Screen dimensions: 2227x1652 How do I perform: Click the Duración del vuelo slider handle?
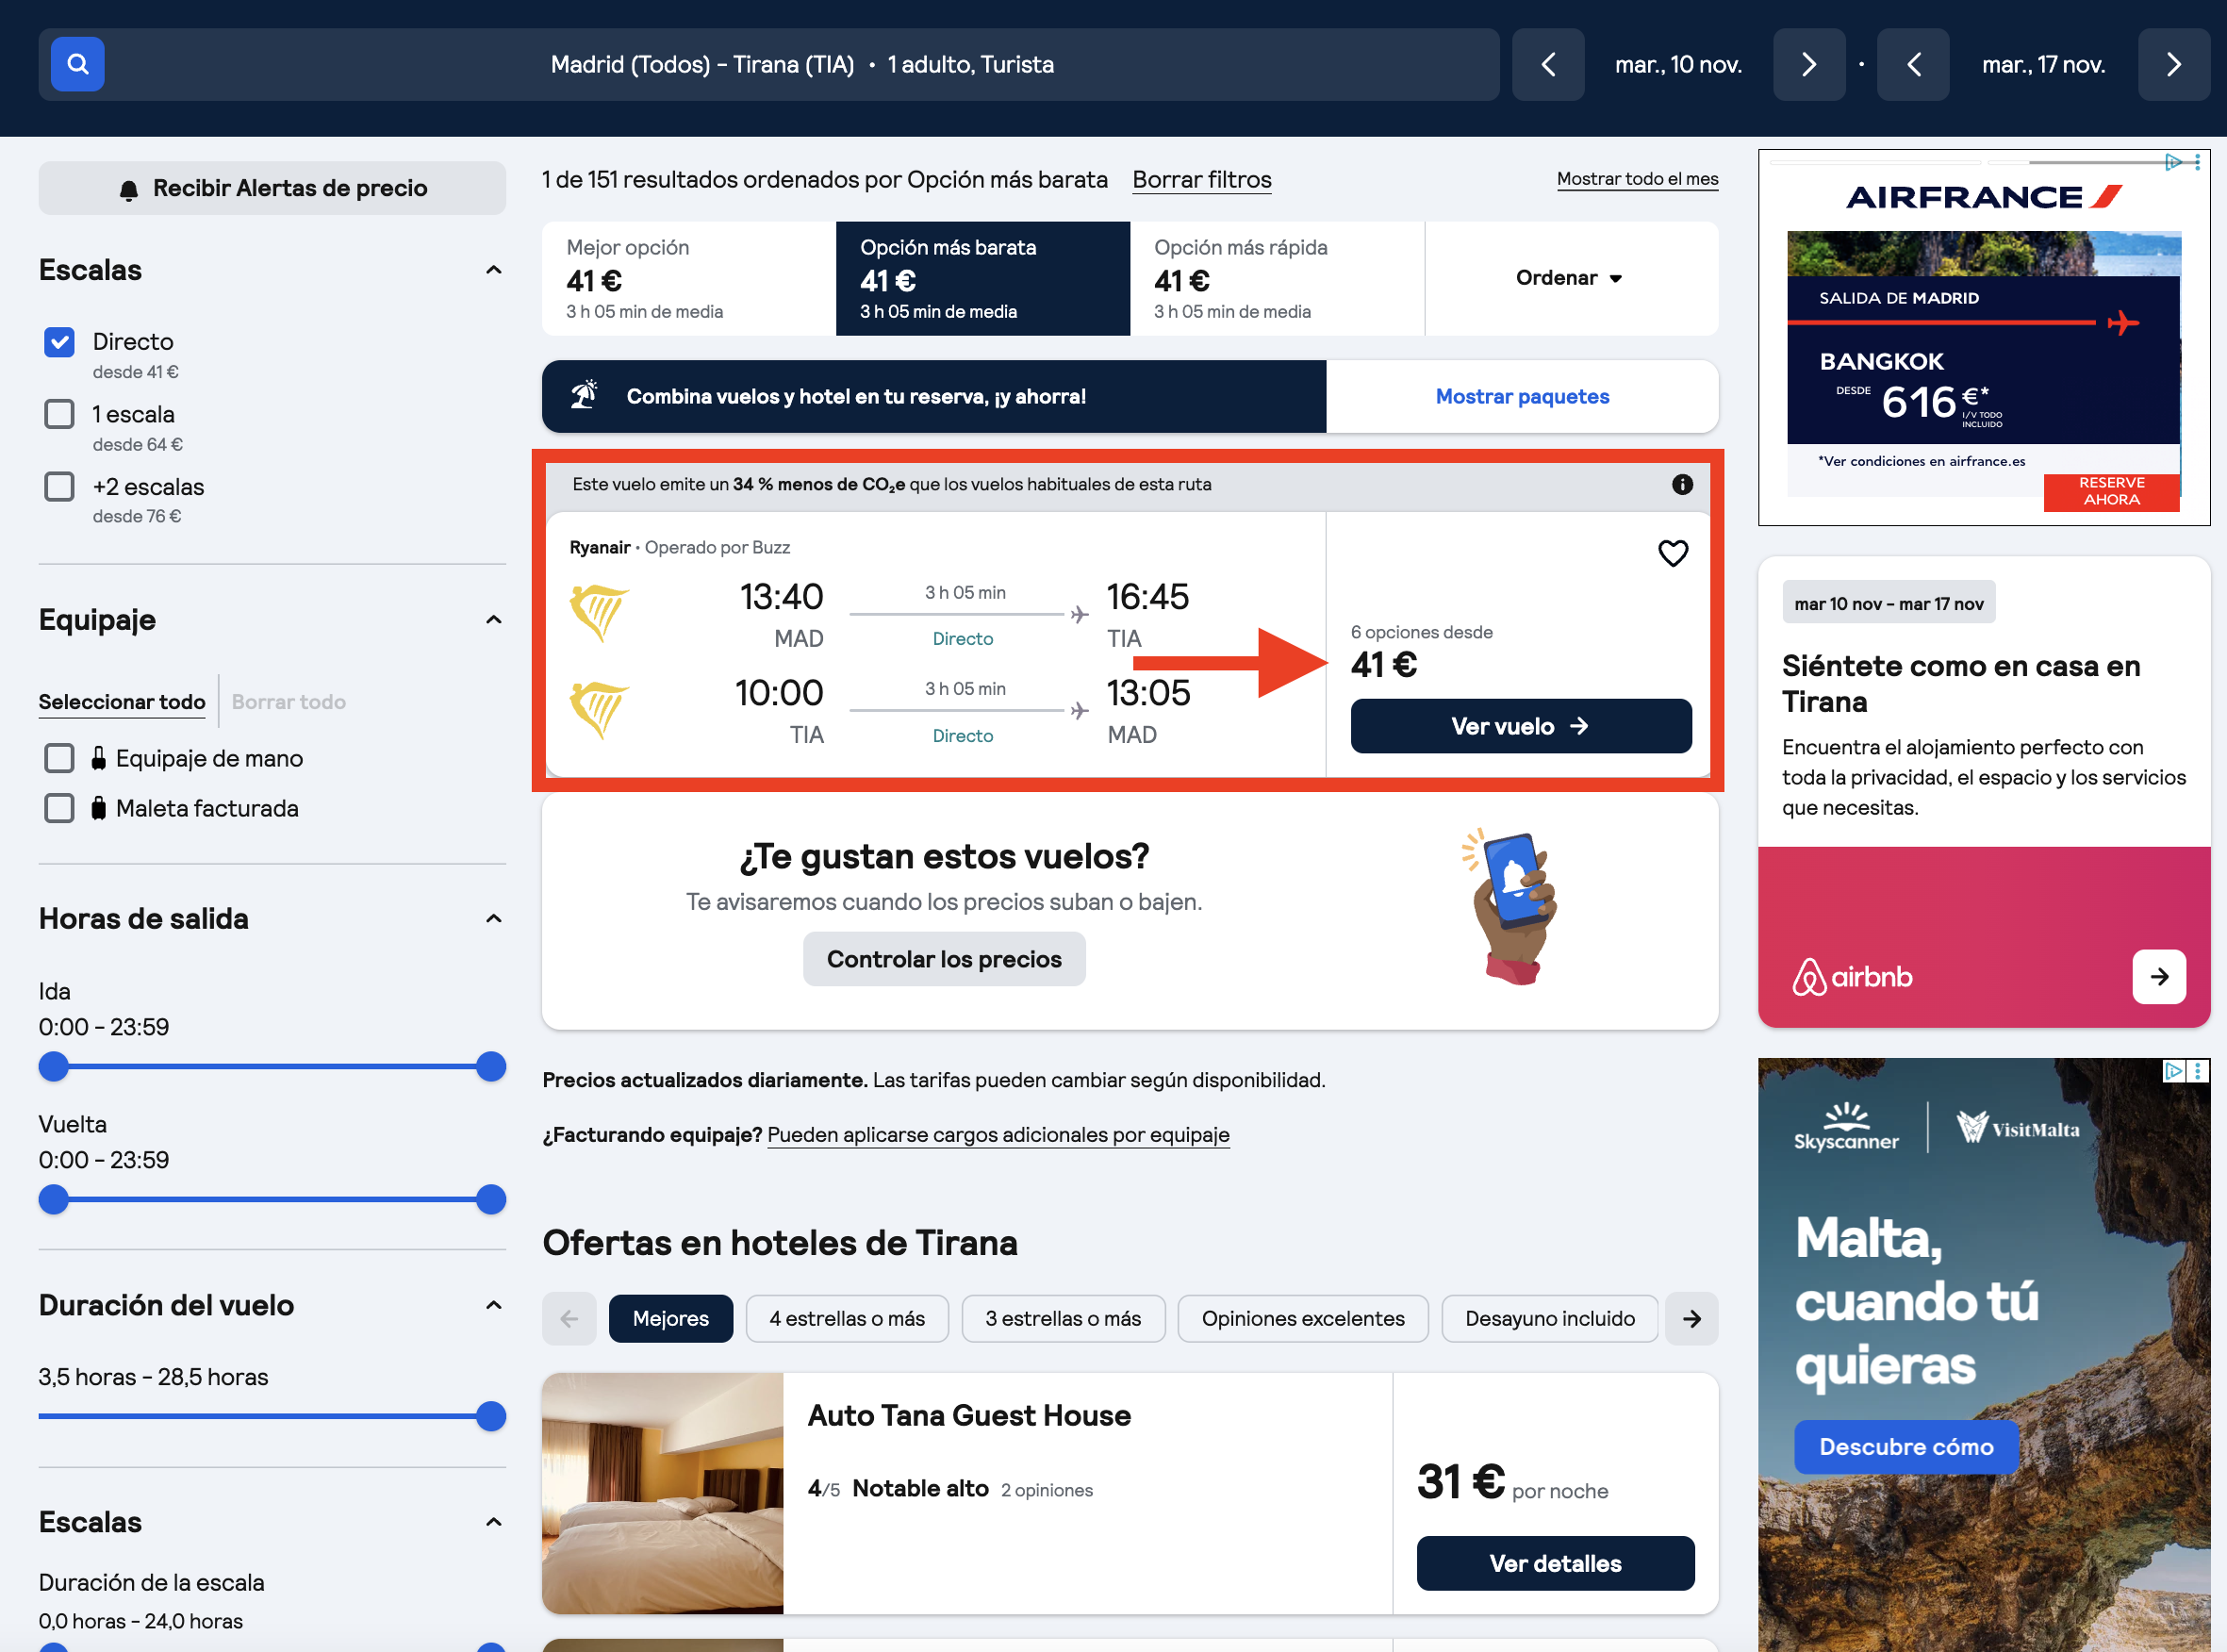click(x=490, y=1417)
